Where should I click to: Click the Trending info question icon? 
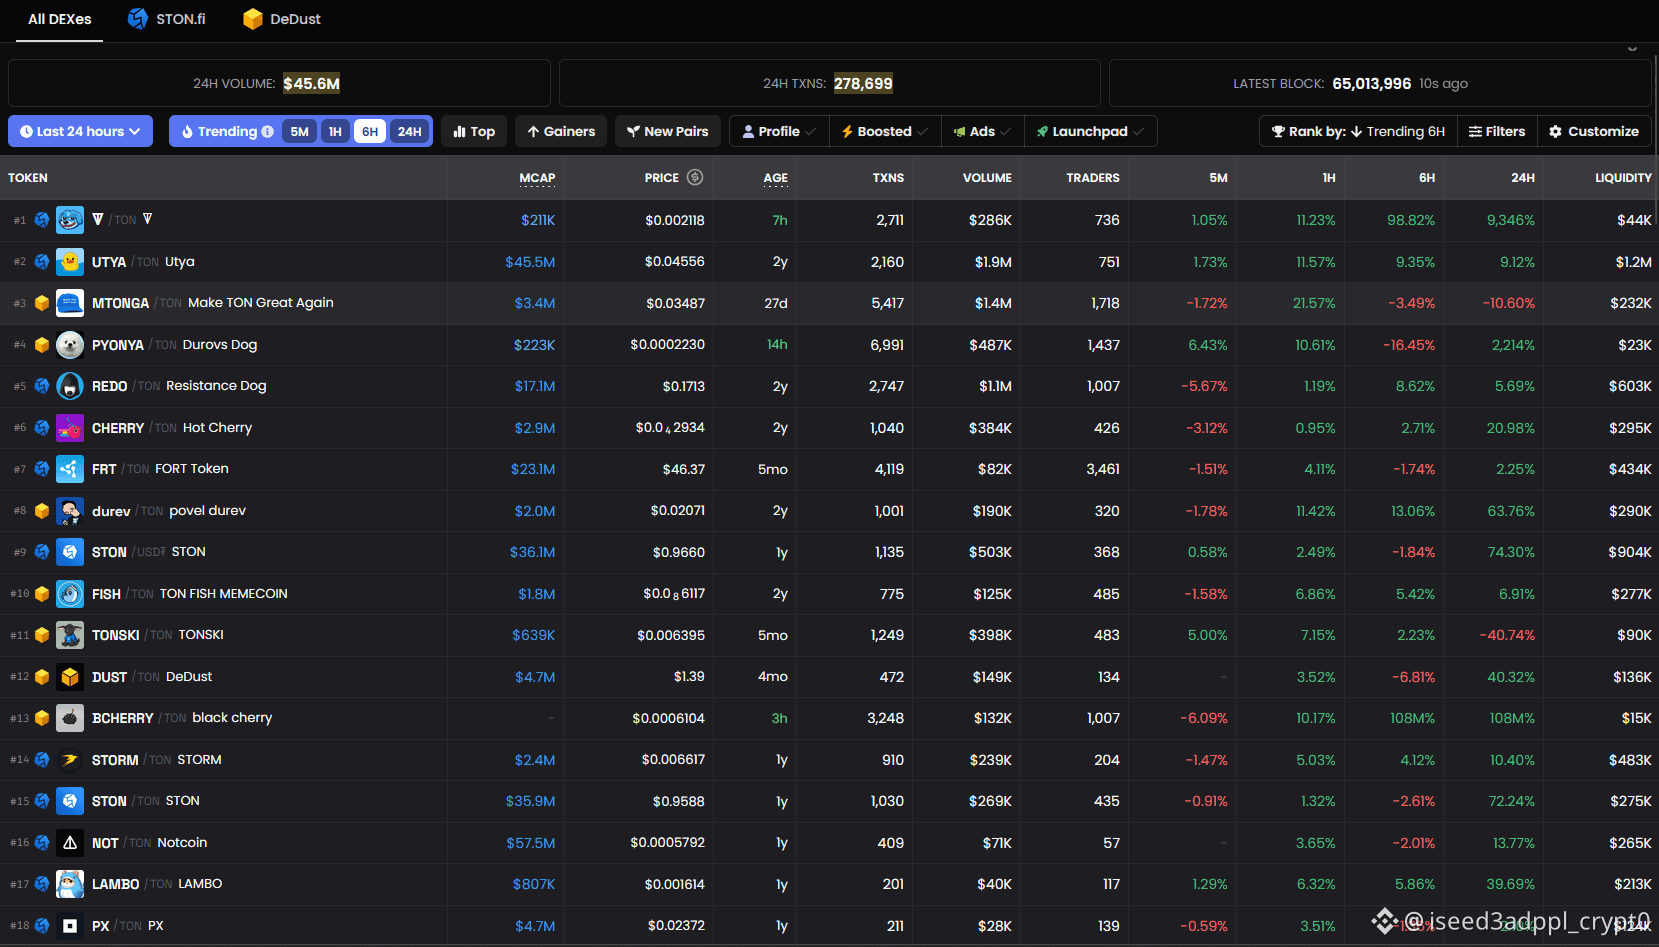(x=267, y=132)
